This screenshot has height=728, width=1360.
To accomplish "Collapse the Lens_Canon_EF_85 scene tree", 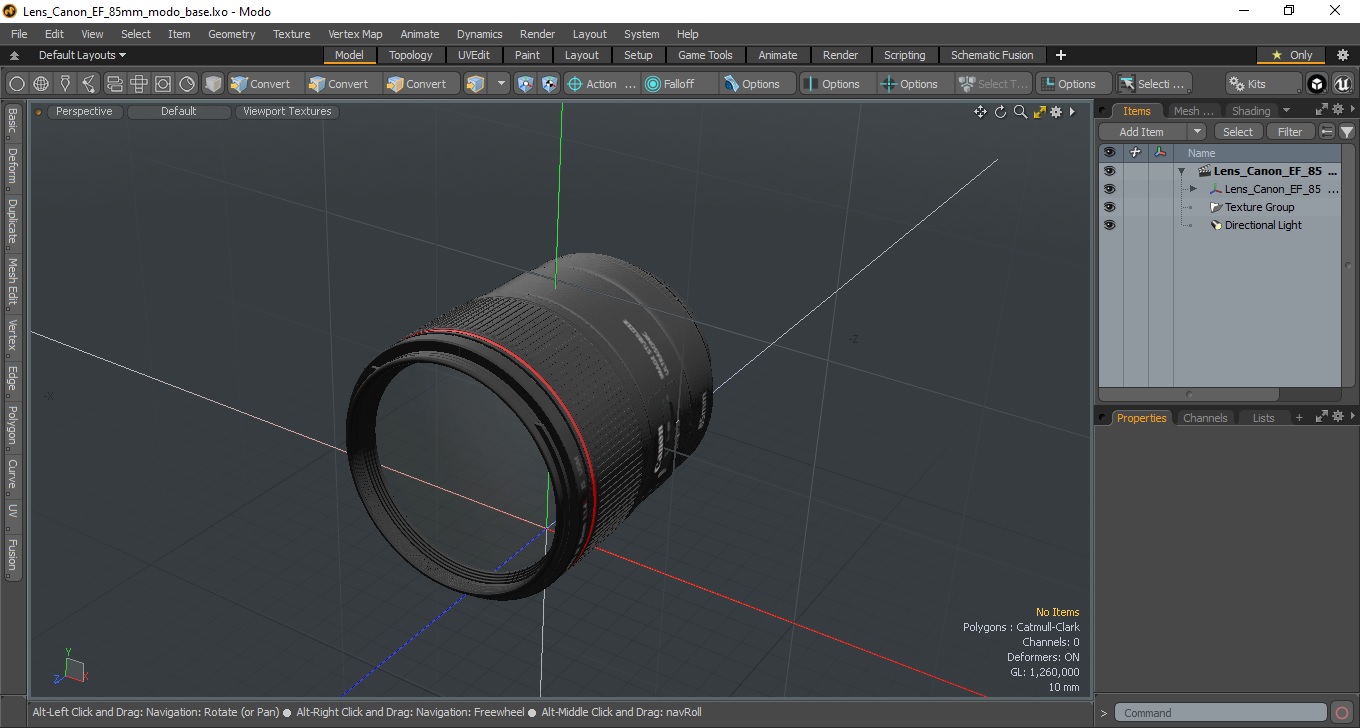I will pos(1181,171).
